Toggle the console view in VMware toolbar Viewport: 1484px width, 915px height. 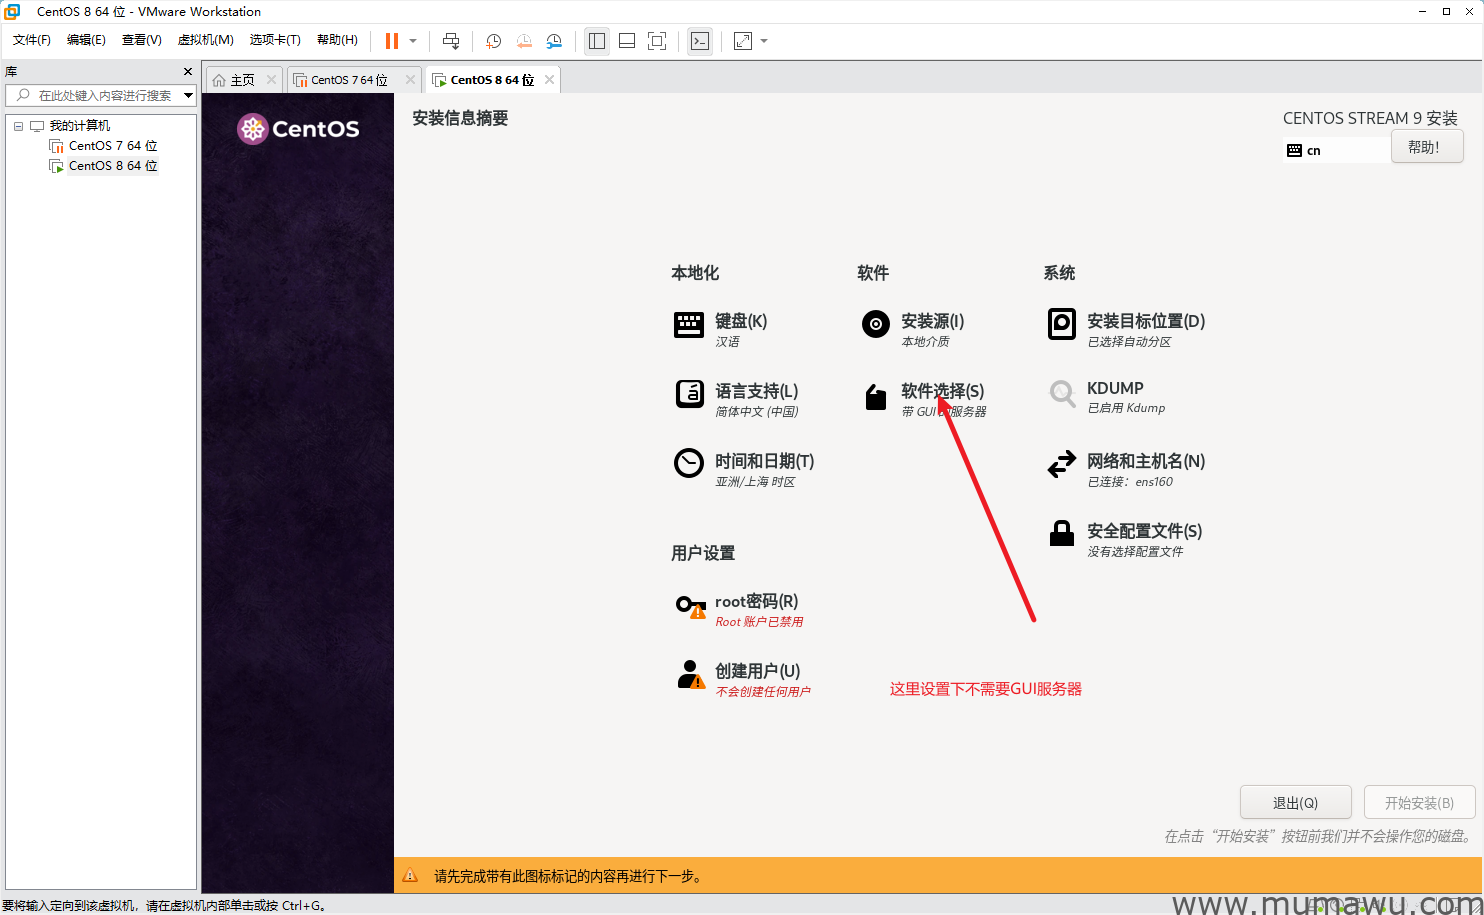(699, 41)
